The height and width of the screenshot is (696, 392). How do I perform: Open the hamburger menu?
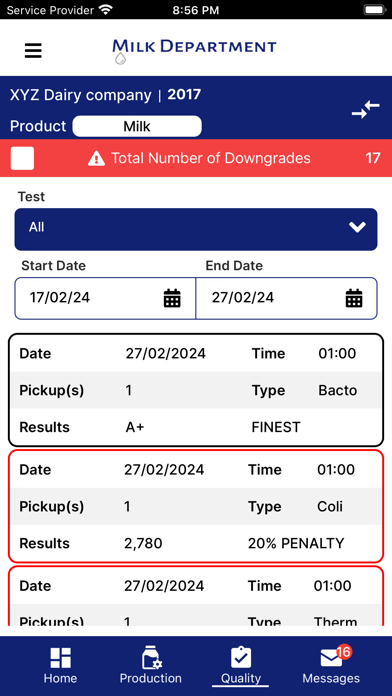coord(33,51)
